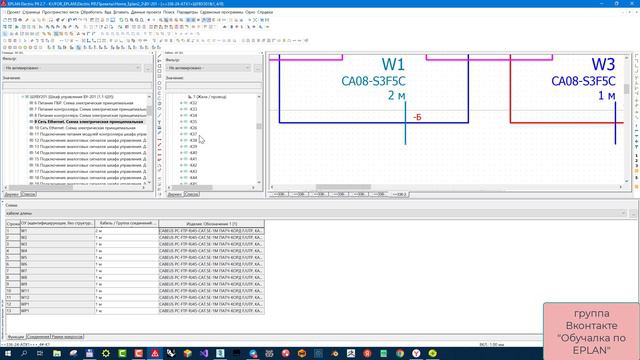This screenshot has height=360, width=640.
Task: Click the W3 cable label in the schematic
Action: (603, 64)
